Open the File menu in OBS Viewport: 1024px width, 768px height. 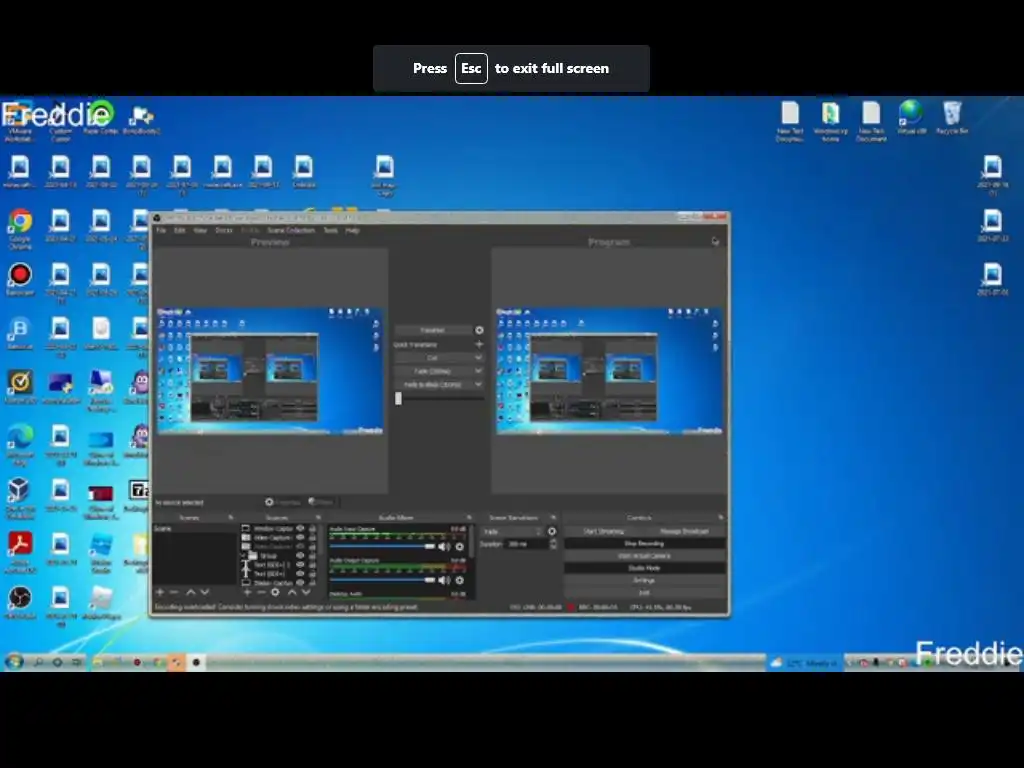tap(161, 231)
